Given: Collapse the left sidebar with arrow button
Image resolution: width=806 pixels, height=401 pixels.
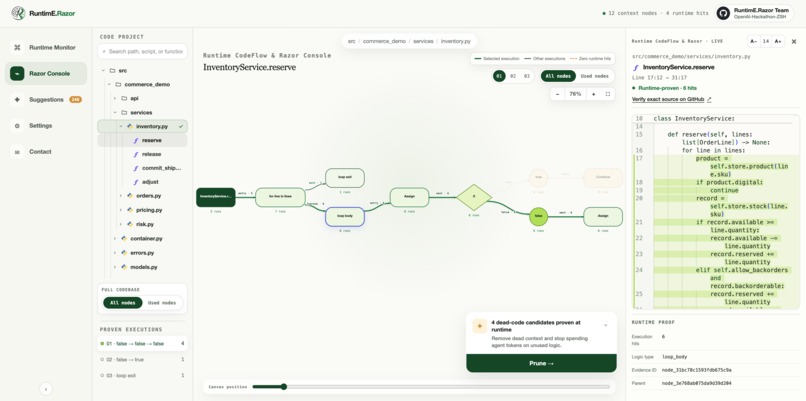Looking at the screenshot, I should point(46,389).
